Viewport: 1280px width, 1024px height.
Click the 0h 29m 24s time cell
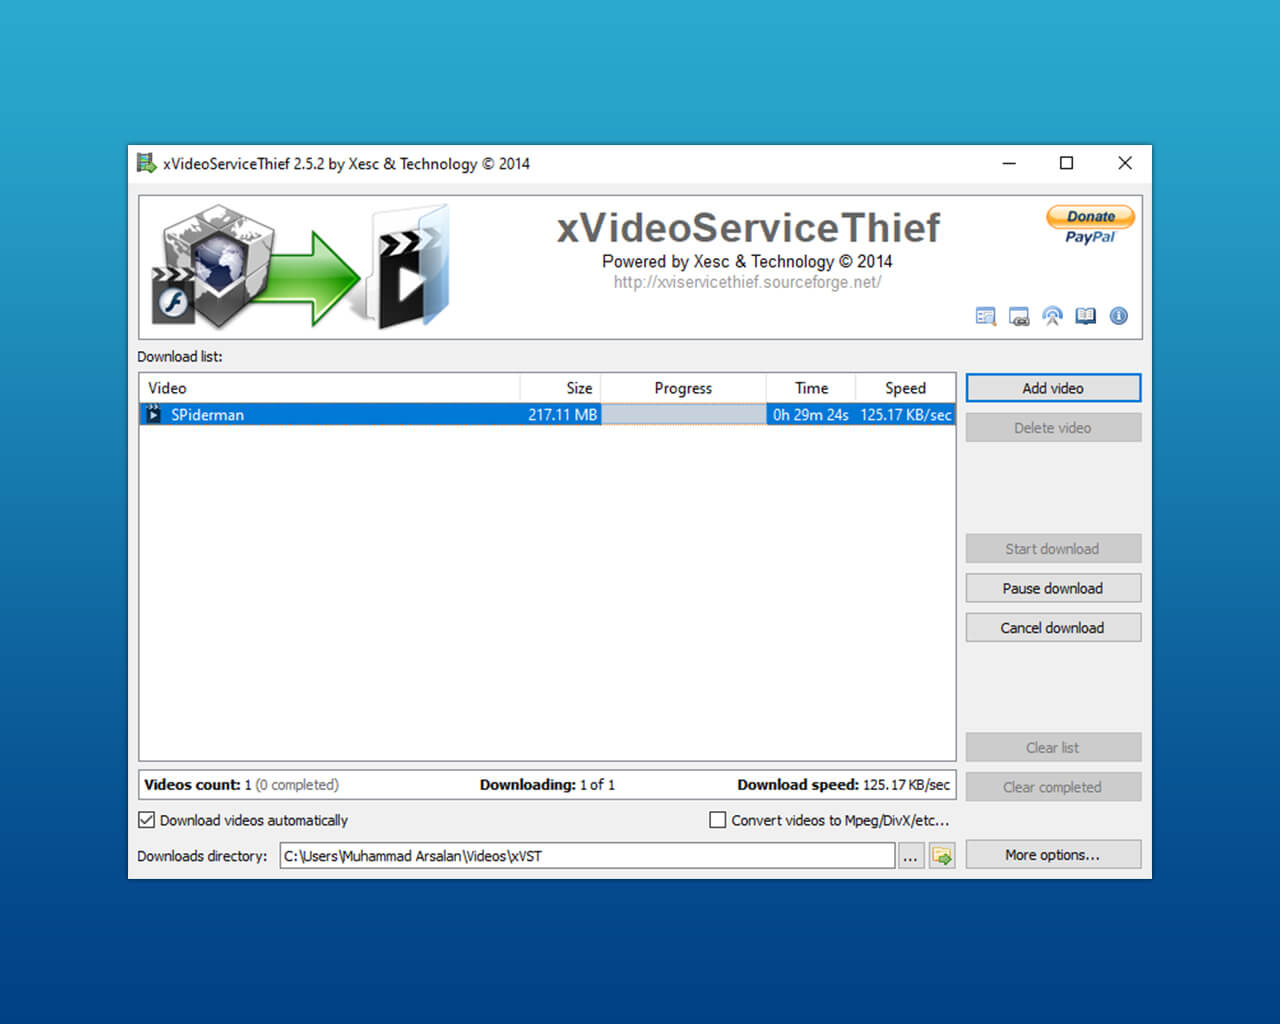811,414
